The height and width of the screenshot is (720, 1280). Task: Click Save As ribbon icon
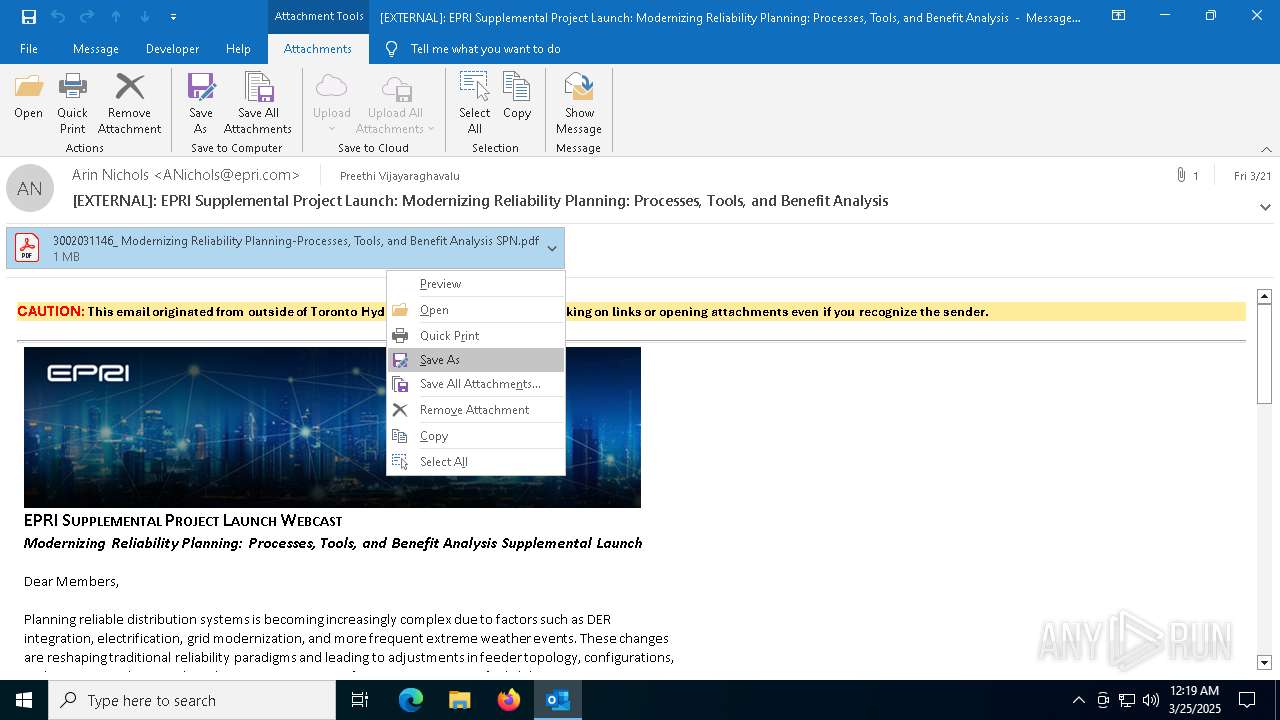201,104
